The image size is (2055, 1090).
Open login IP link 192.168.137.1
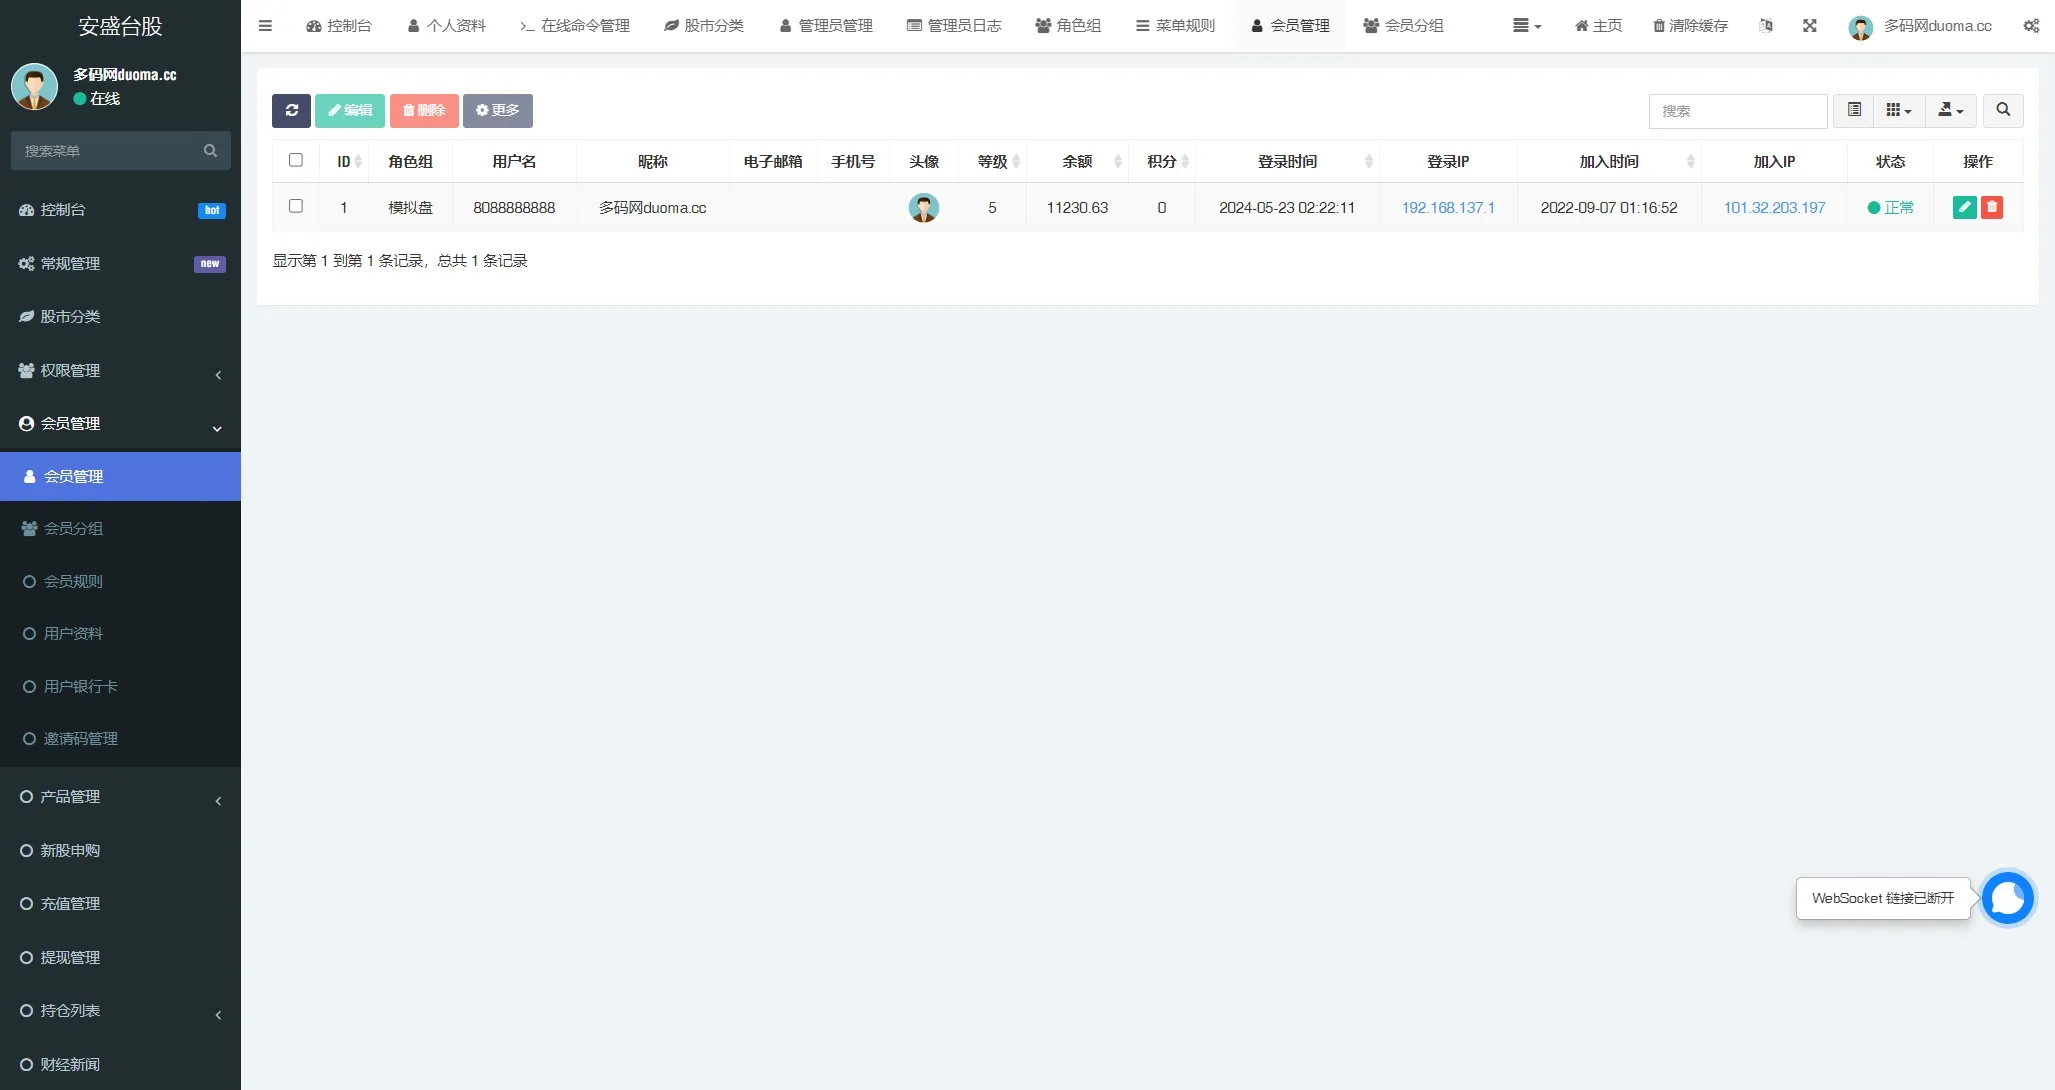coord(1447,207)
